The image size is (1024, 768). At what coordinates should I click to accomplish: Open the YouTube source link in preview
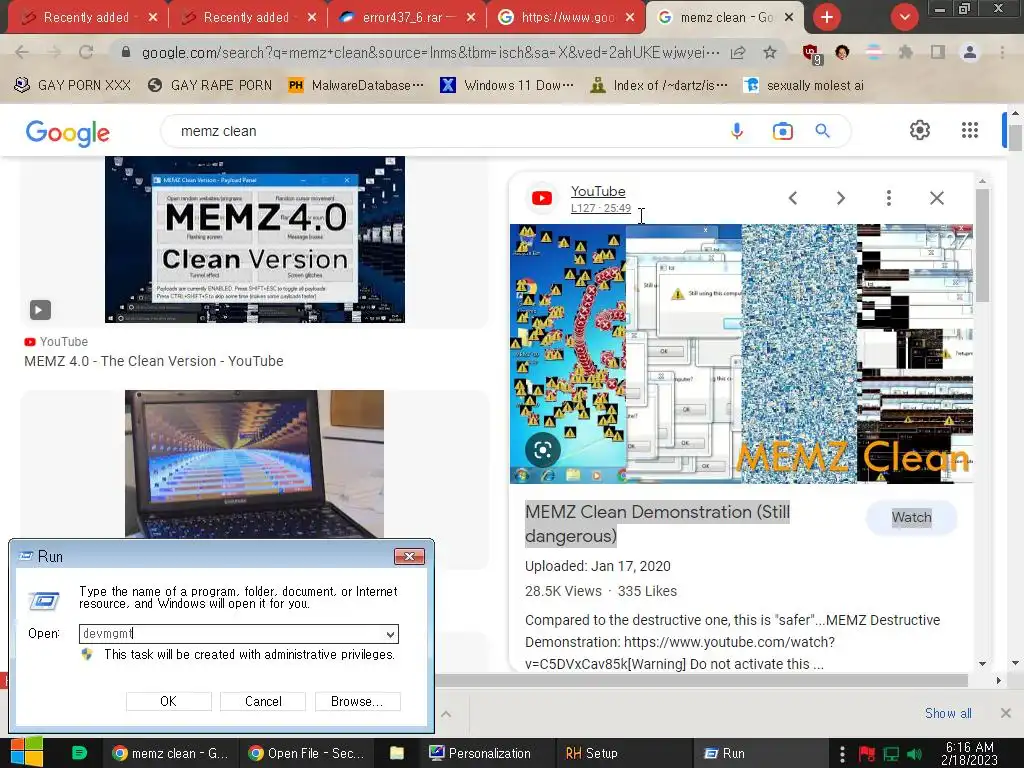point(598,191)
